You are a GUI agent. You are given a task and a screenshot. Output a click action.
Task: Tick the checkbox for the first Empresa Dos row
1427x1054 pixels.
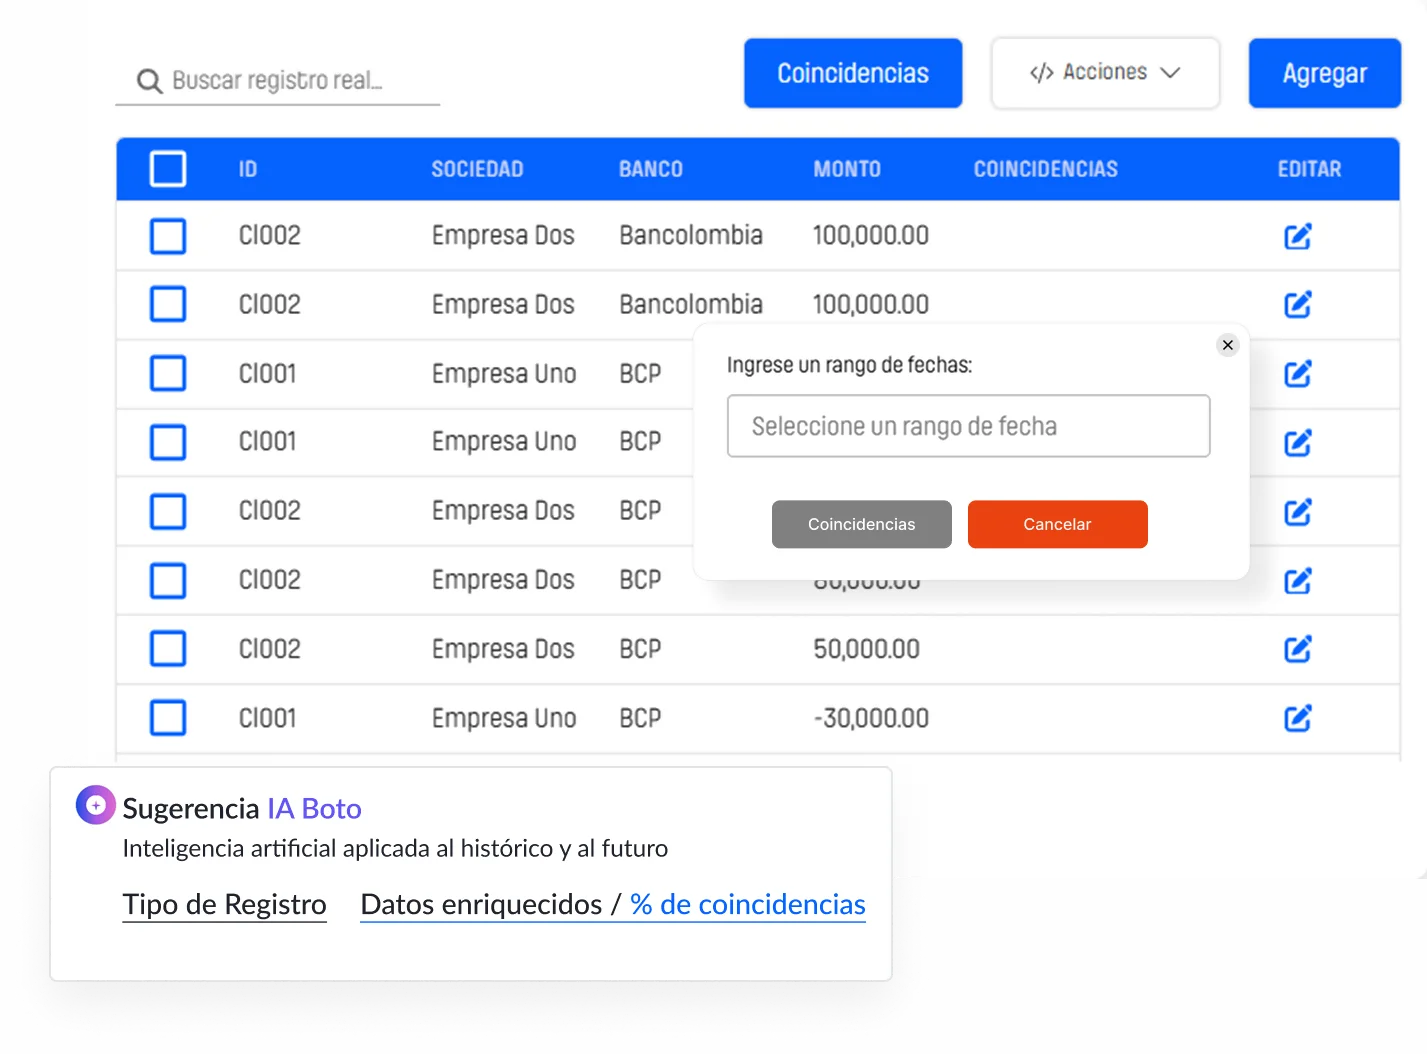coord(167,236)
